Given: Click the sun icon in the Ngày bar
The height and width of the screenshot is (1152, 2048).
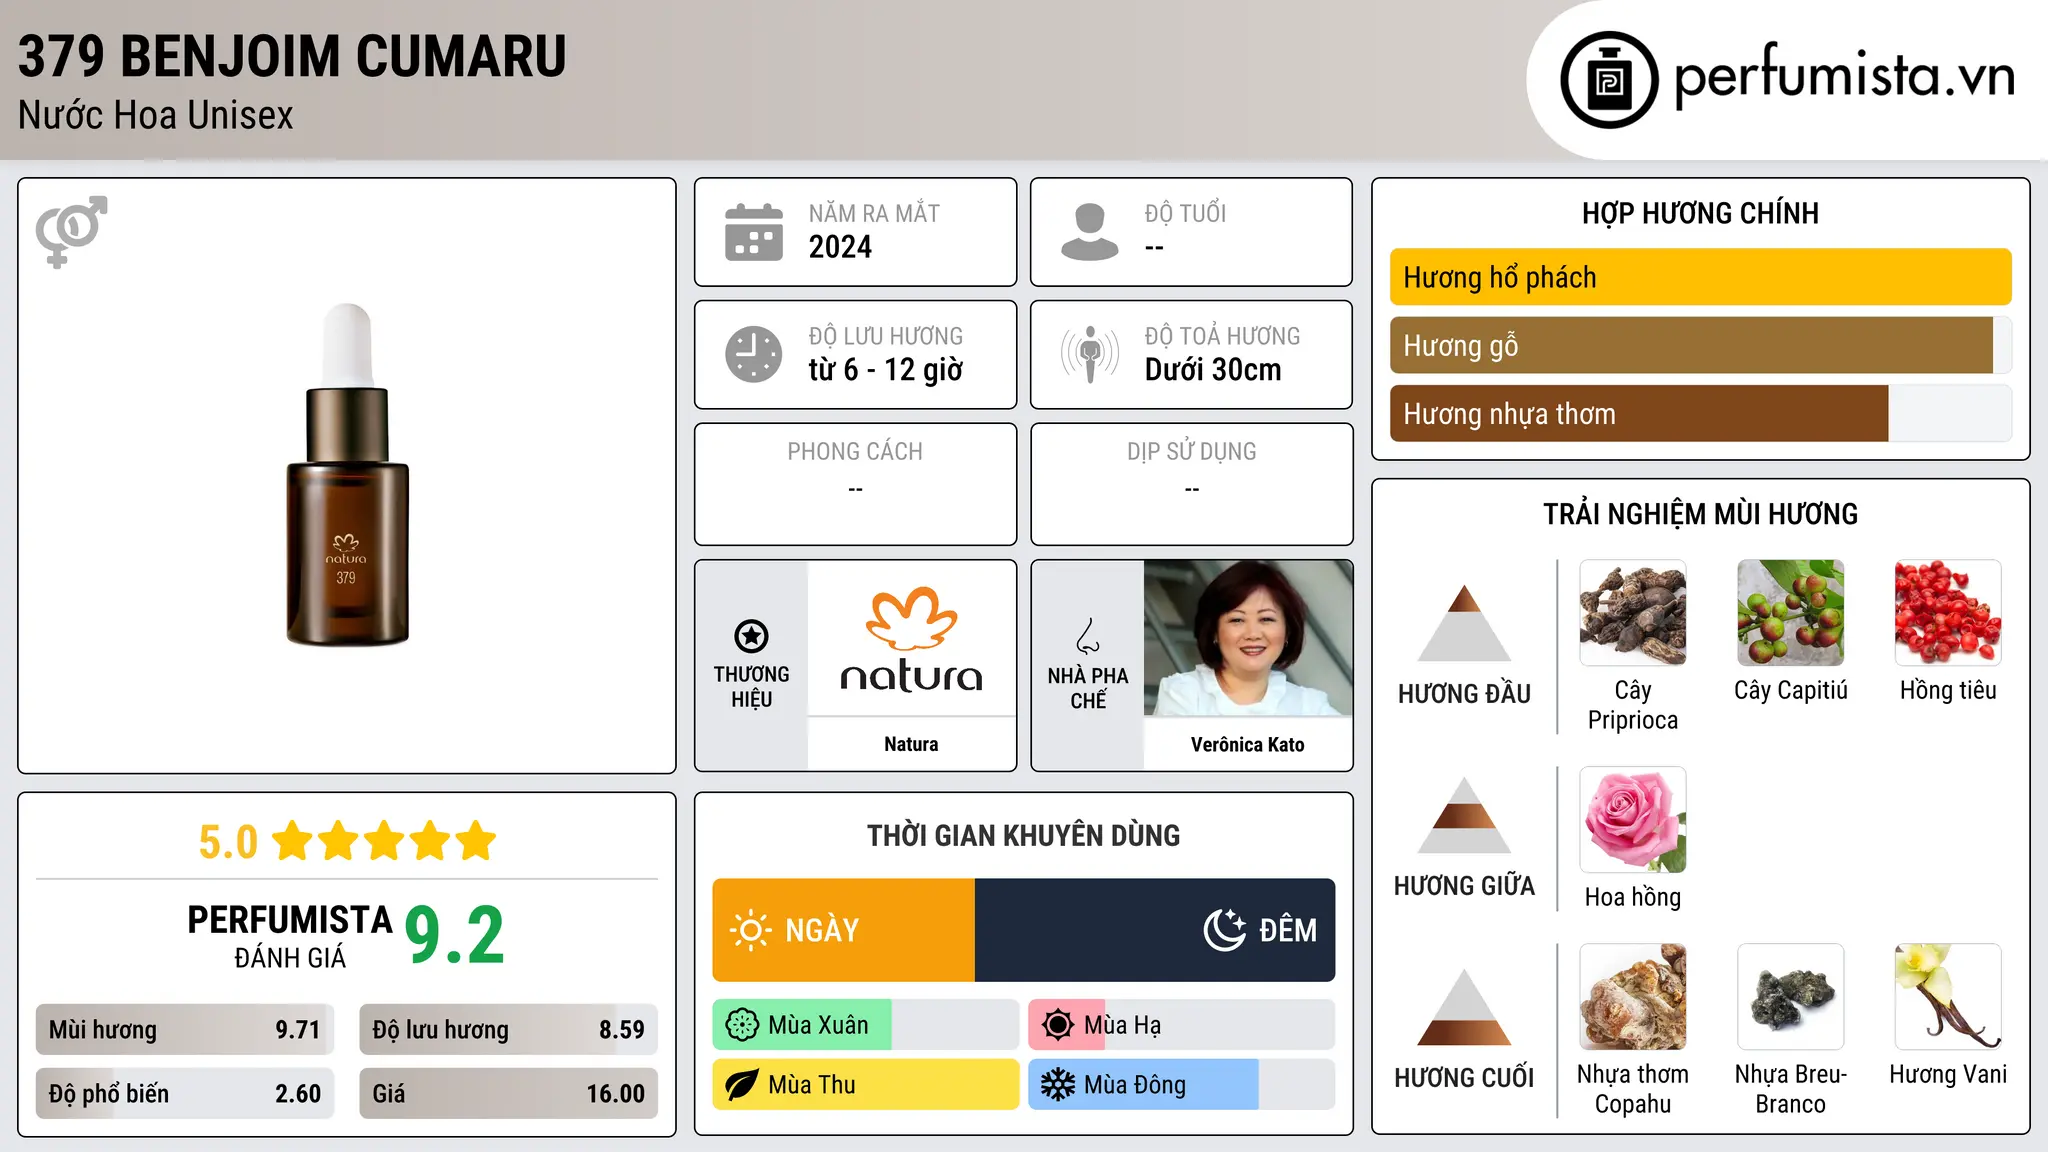Looking at the screenshot, I should point(751,930).
